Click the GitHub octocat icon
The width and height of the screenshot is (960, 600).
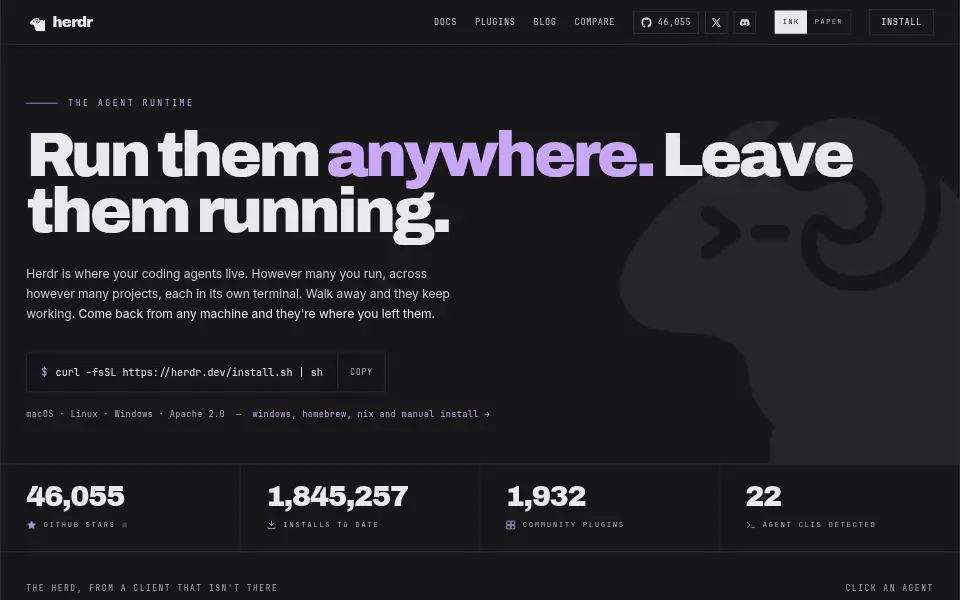(x=646, y=23)
